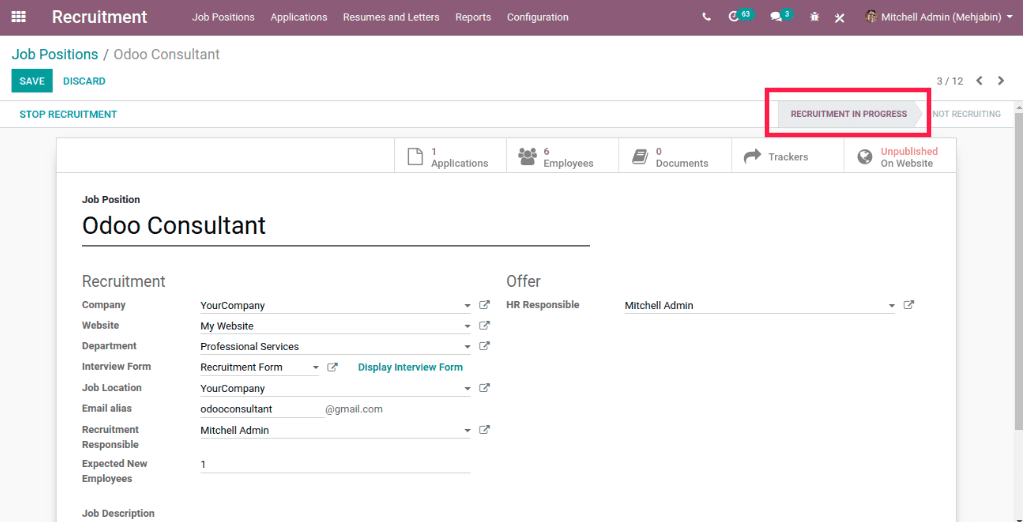This screenshot has height=522, width=1023.
Task: Open the Trackers stat button
Action: click(787, 157)
